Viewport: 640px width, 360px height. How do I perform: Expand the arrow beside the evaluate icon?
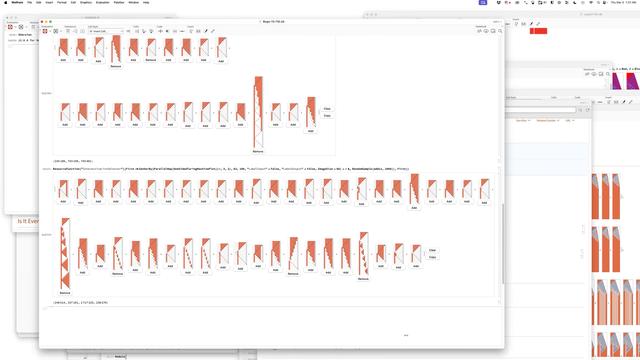[50, 31]
